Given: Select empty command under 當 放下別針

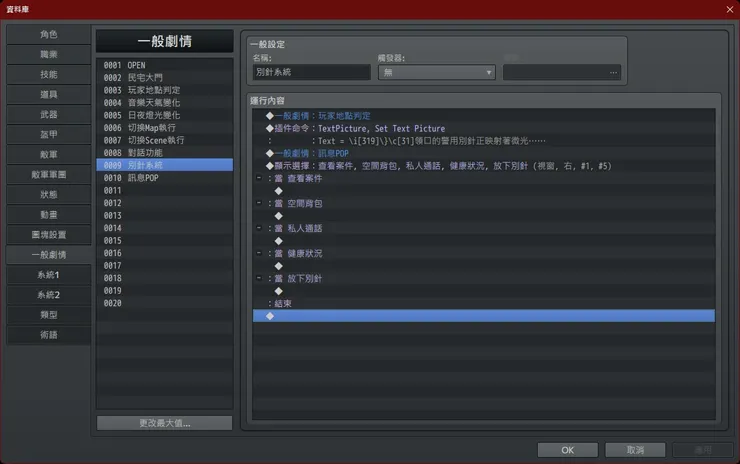Looking at the screenshot, I should pos(484,291).
